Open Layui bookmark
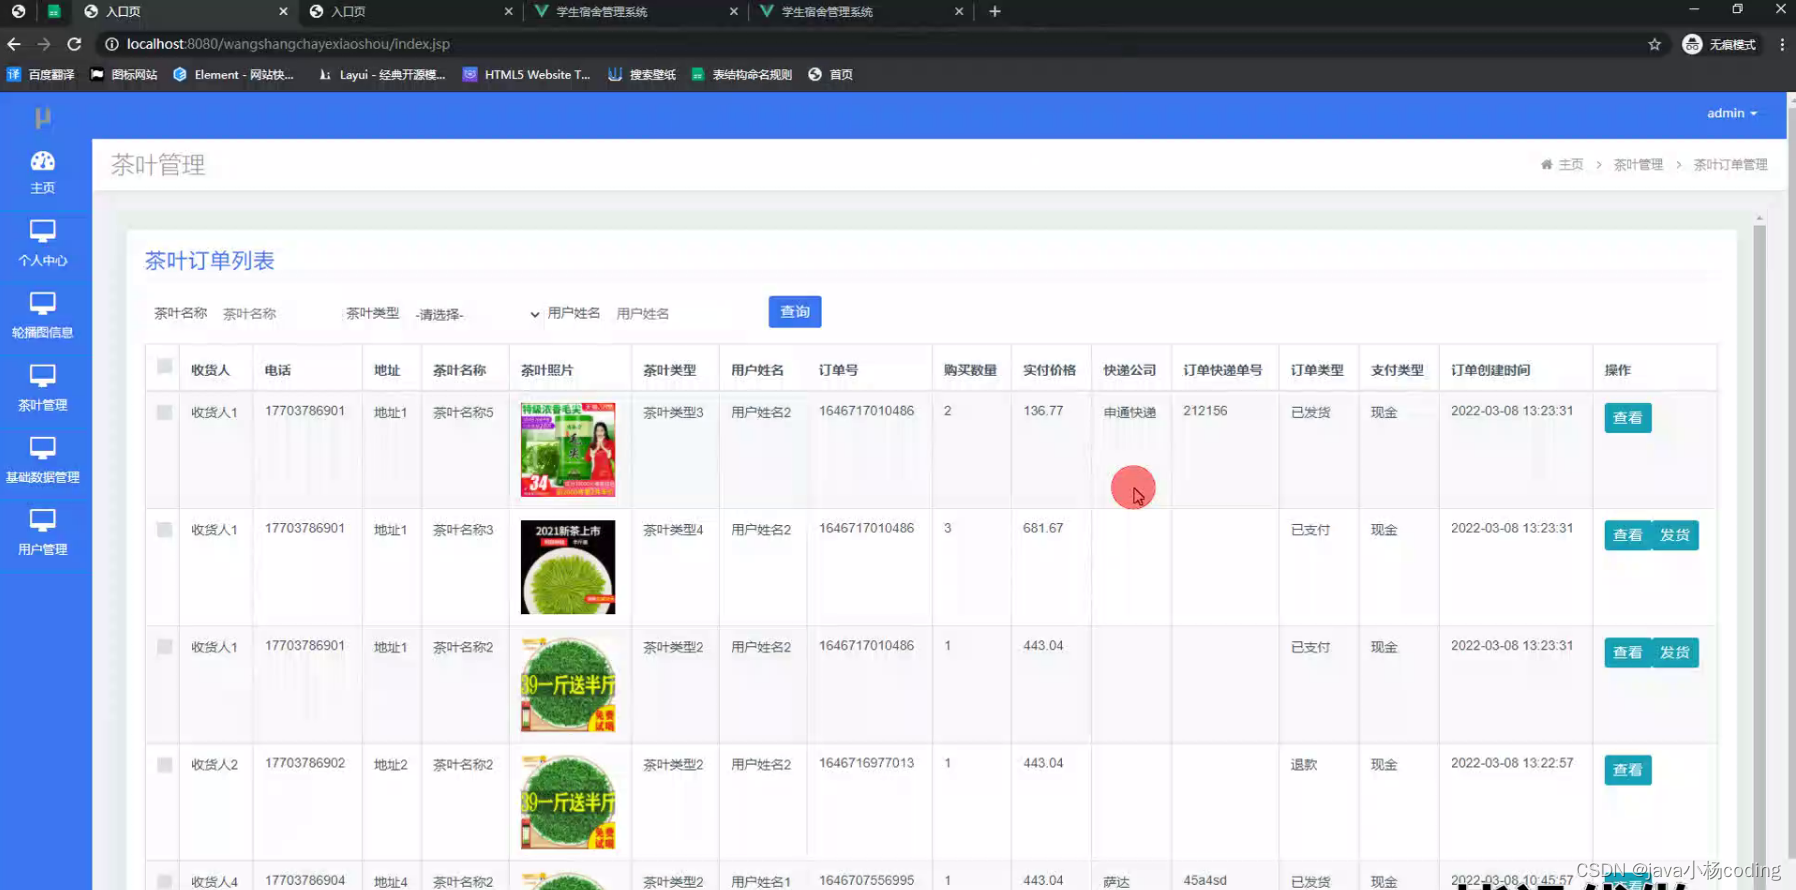The width and height of the screenshot is (1796, 890). (x=382, y=74)
